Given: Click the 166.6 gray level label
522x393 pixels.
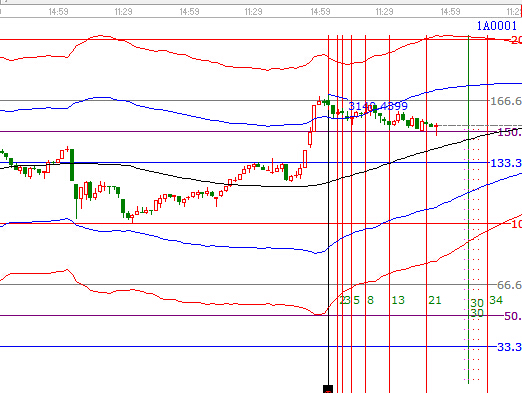Looking at the screenshot, I should [x=506, y=101].
